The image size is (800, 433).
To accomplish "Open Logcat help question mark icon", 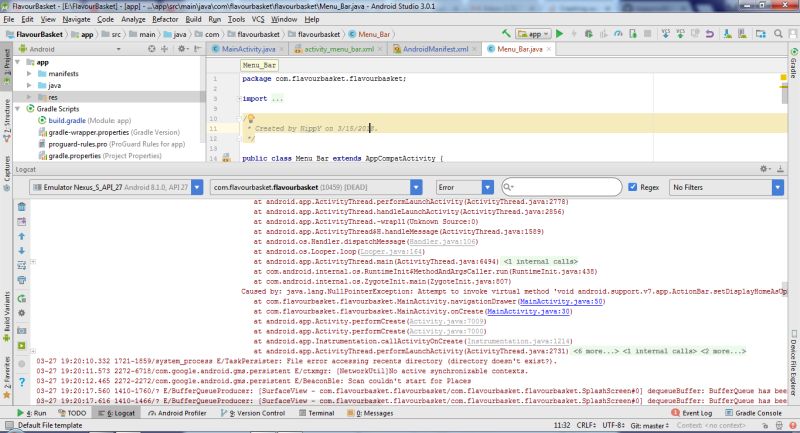I will (21, 381).
